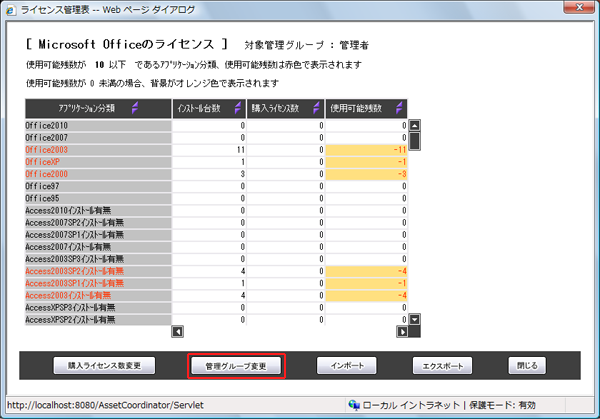This screenshot has width=600, height=419.
Task: Select the red Office2003 row
Action: coord(216,150)
